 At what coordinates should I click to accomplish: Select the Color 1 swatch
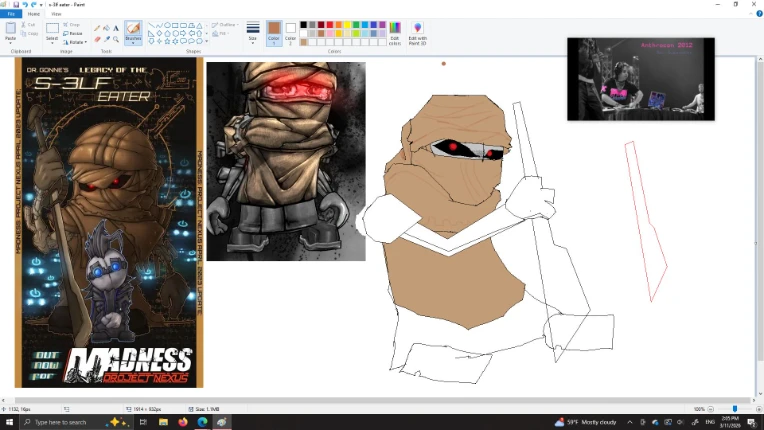tap(274, 33)
